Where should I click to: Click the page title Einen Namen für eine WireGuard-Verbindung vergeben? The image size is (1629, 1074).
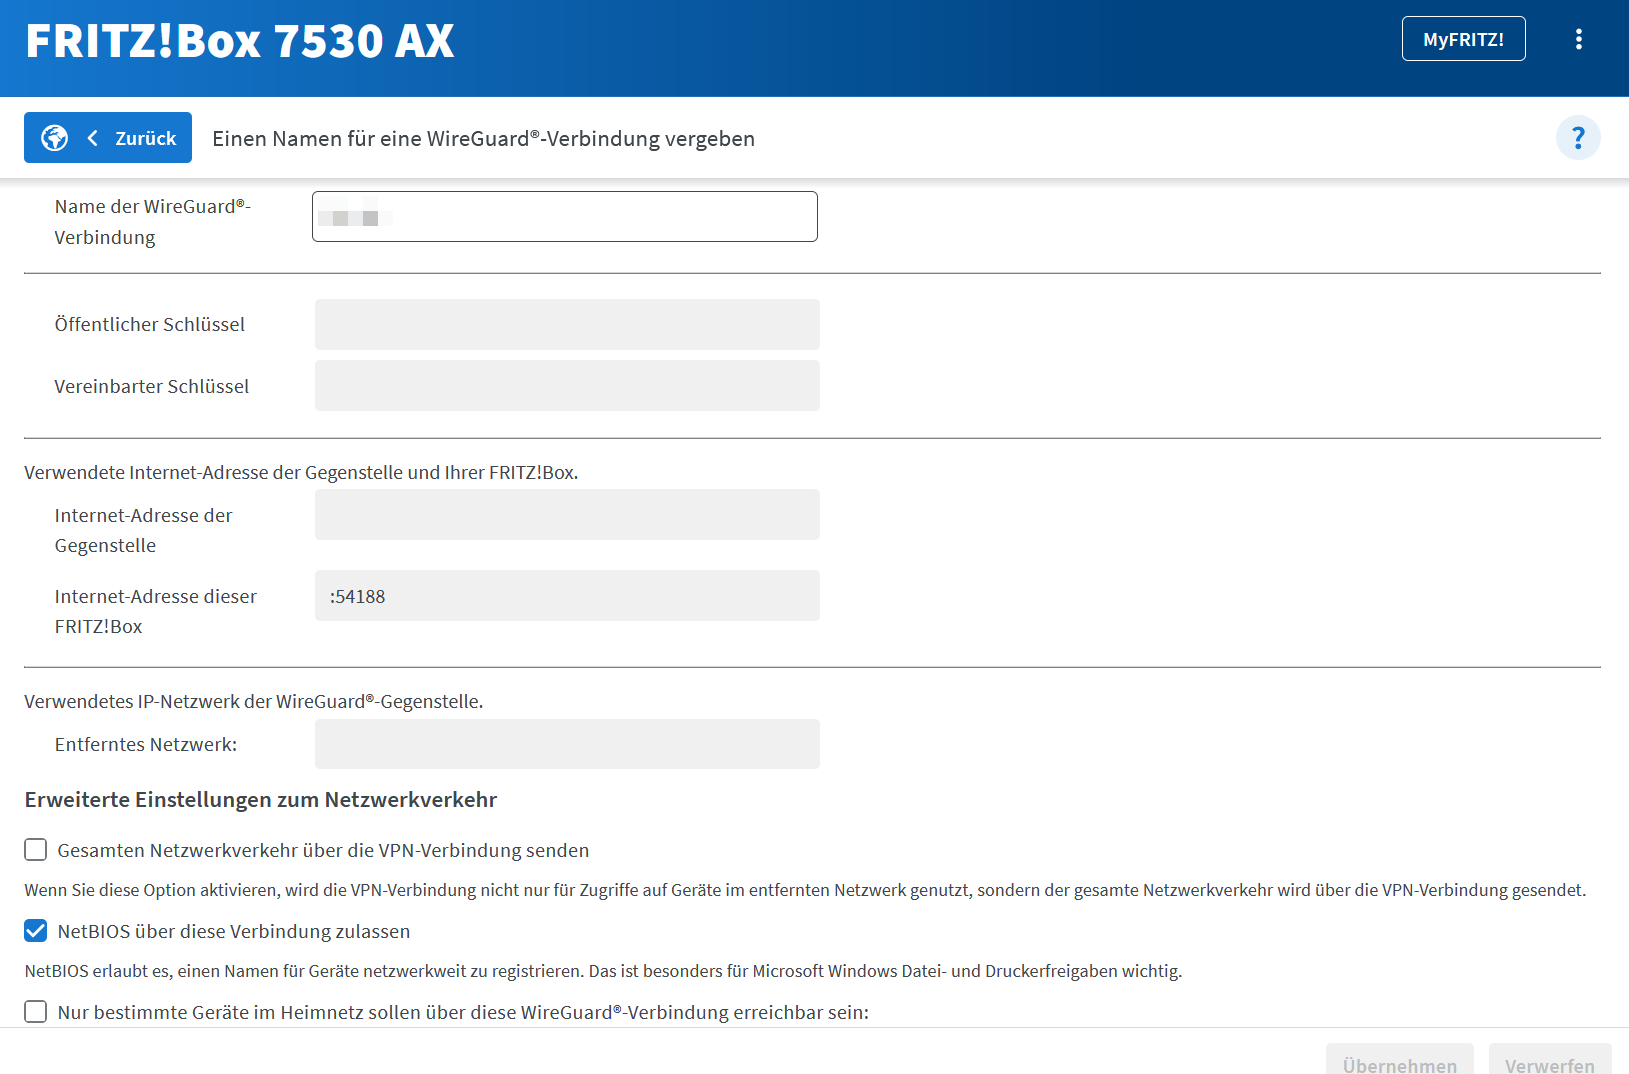(483, 138)
